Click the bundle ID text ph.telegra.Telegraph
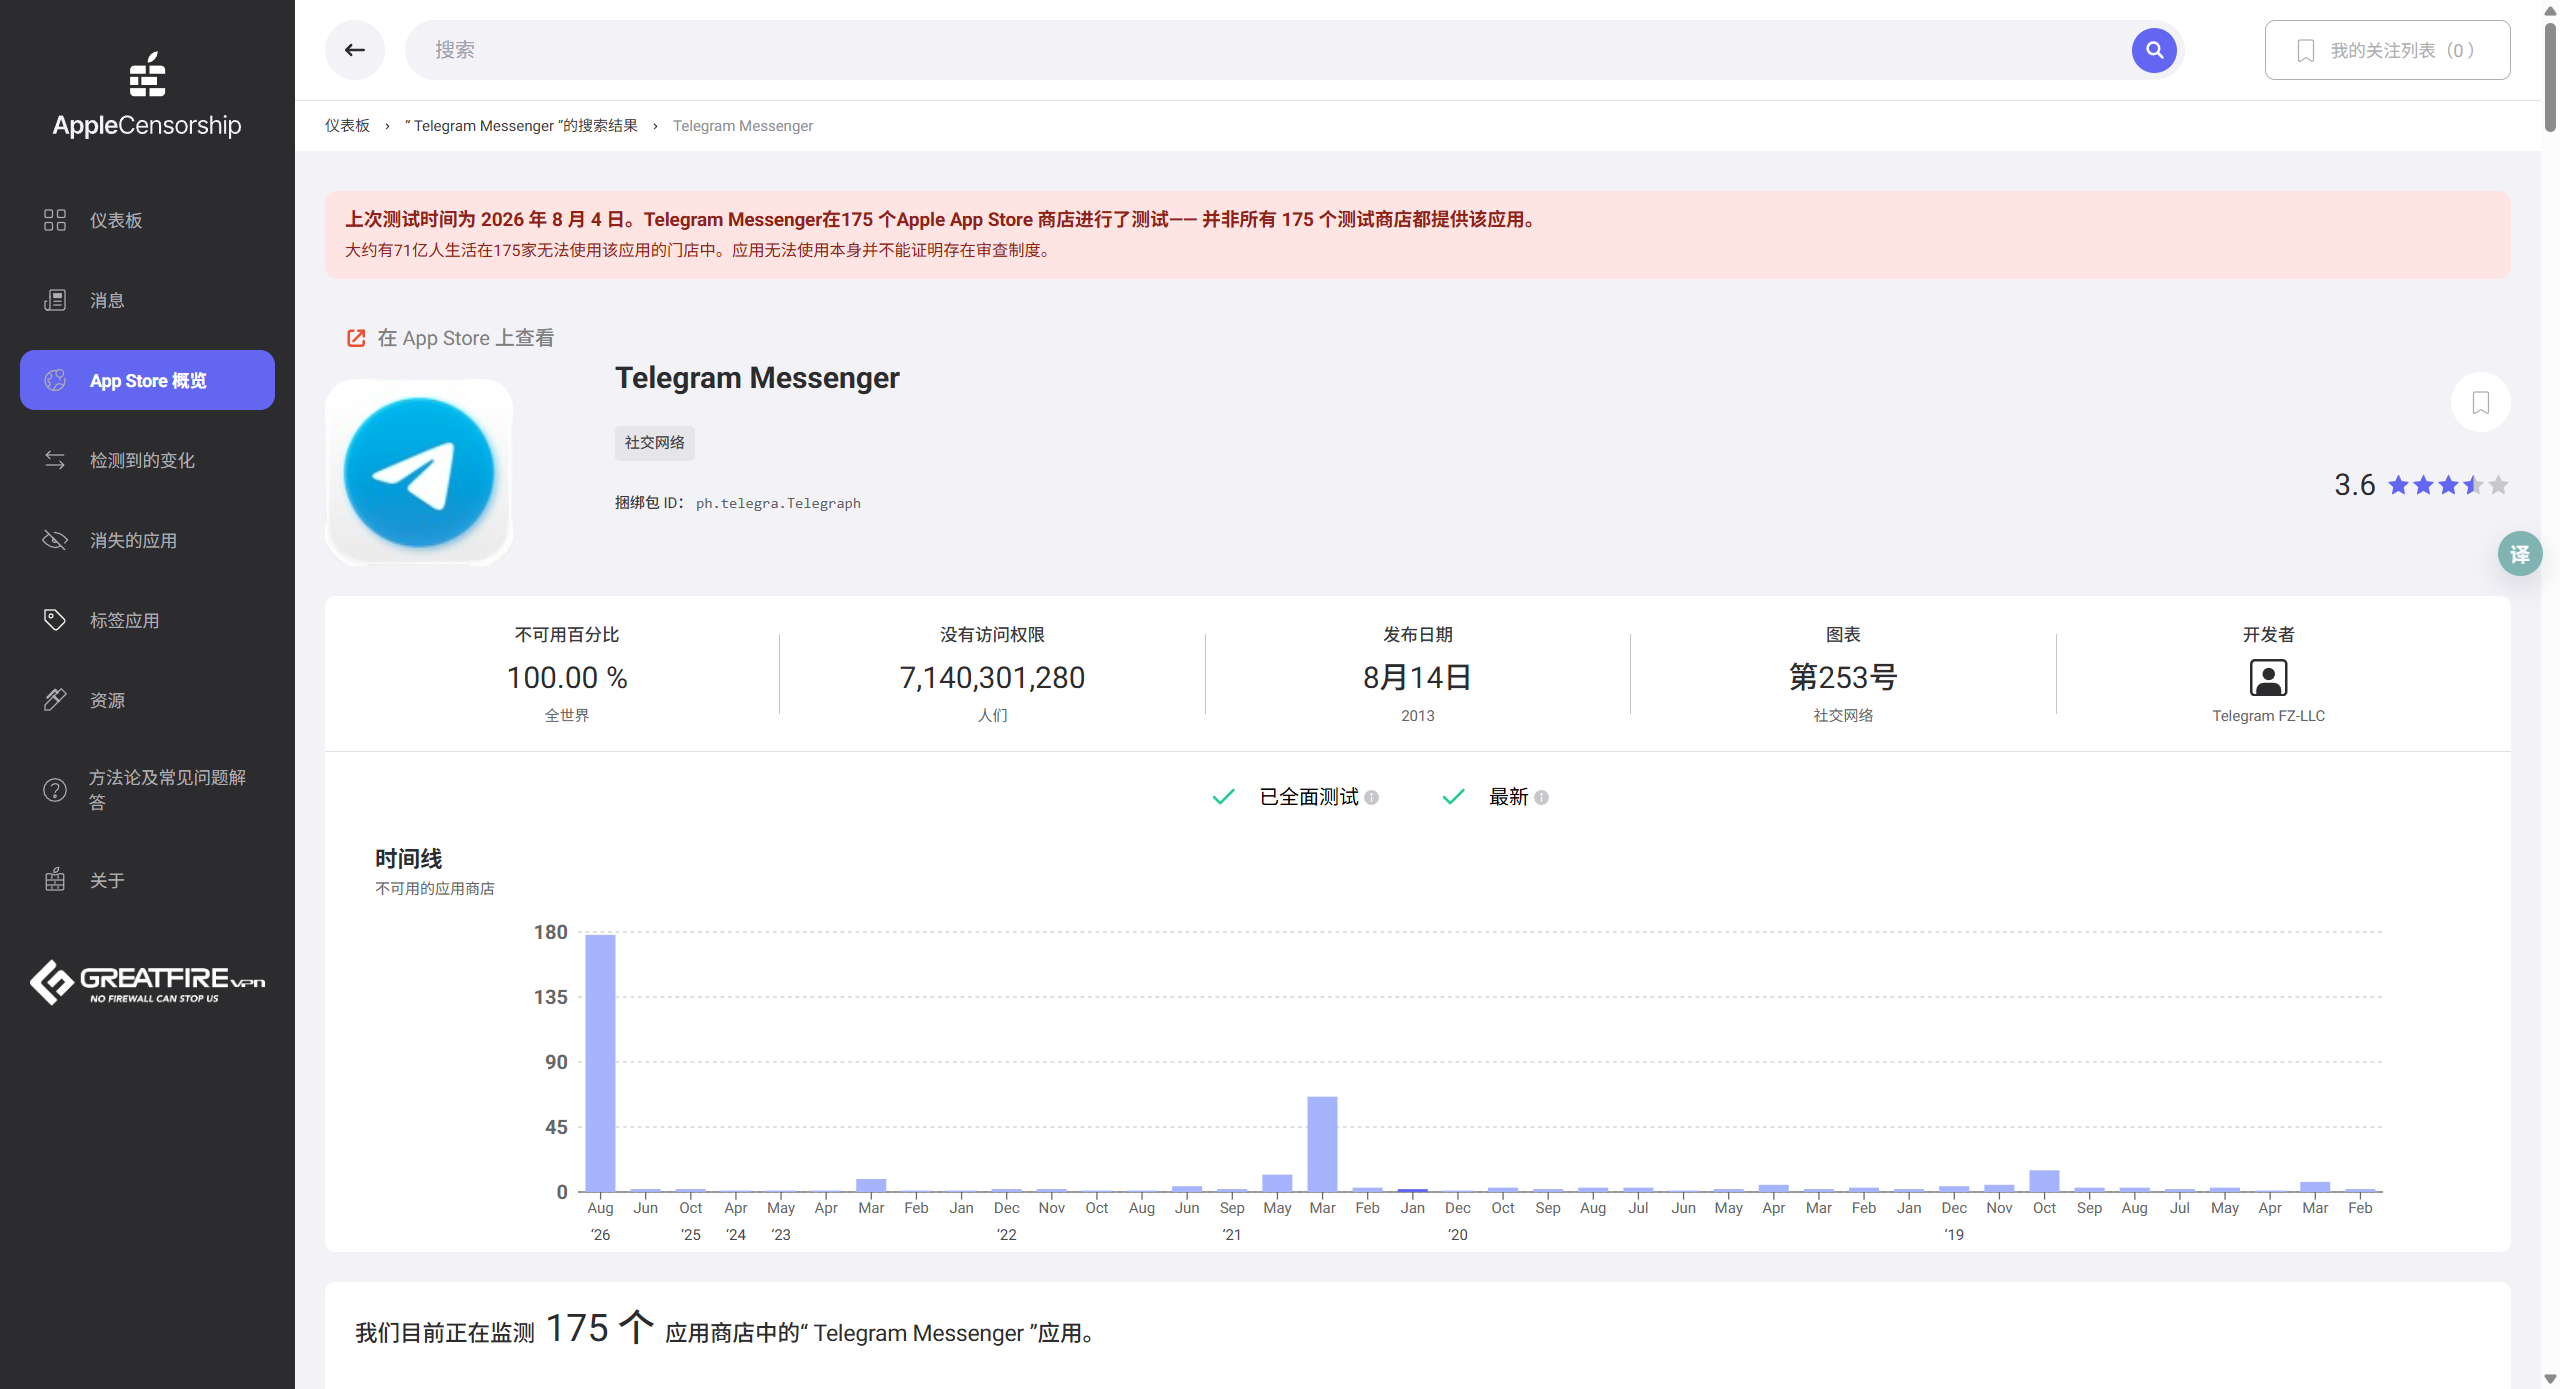The width and height of the screenshot is (2560, 1389). tap(778, 503)
